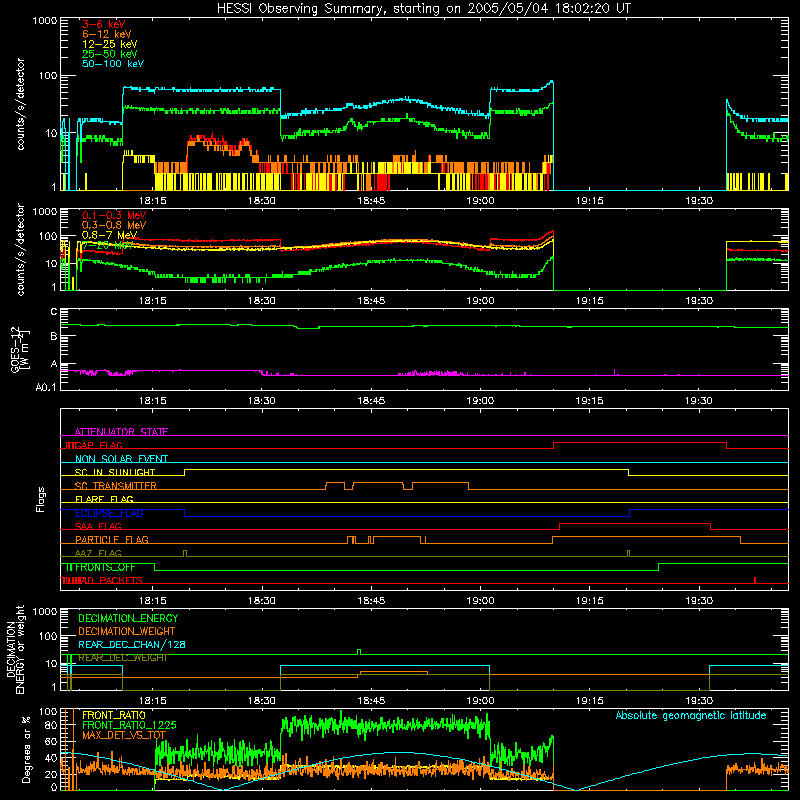Viewport: 800px width, 800px height.
Task: Click the HESSI Observing Summary title
Action: coord(423,9)
